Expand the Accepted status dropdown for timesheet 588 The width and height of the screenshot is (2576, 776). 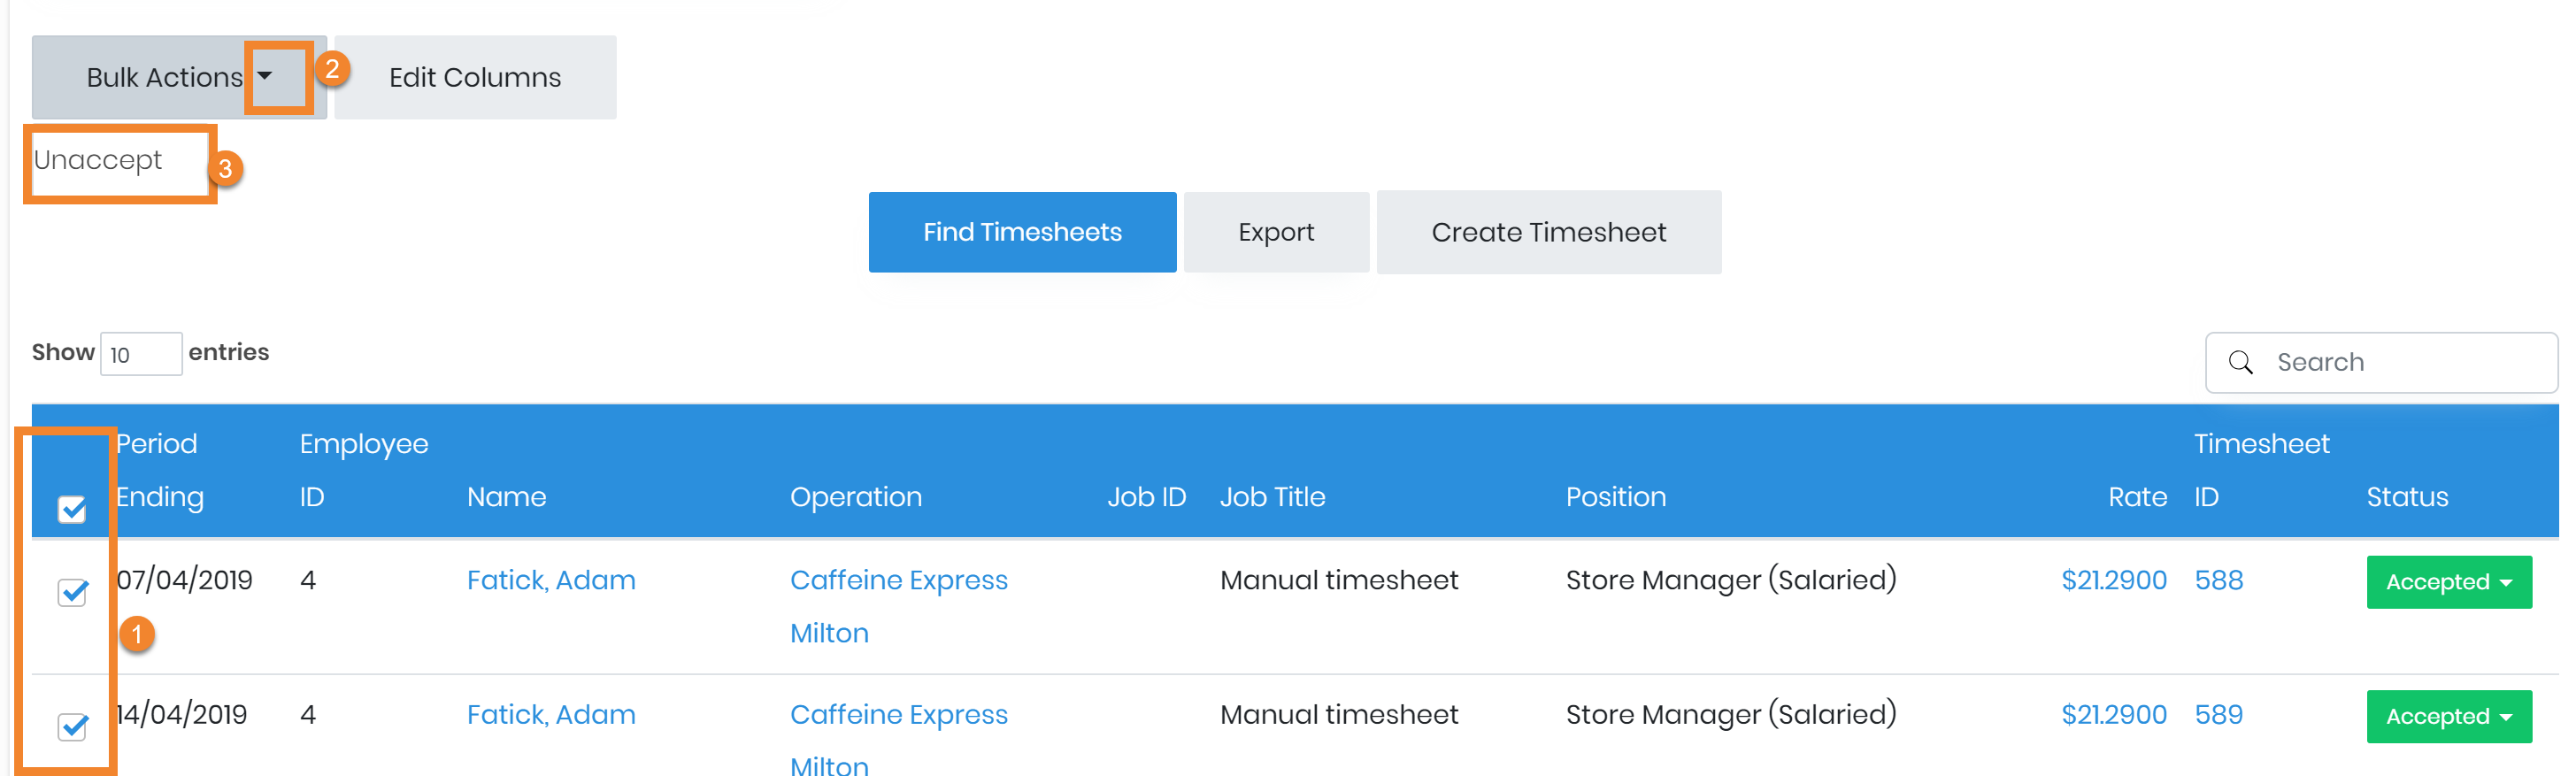pos(2447,582)
